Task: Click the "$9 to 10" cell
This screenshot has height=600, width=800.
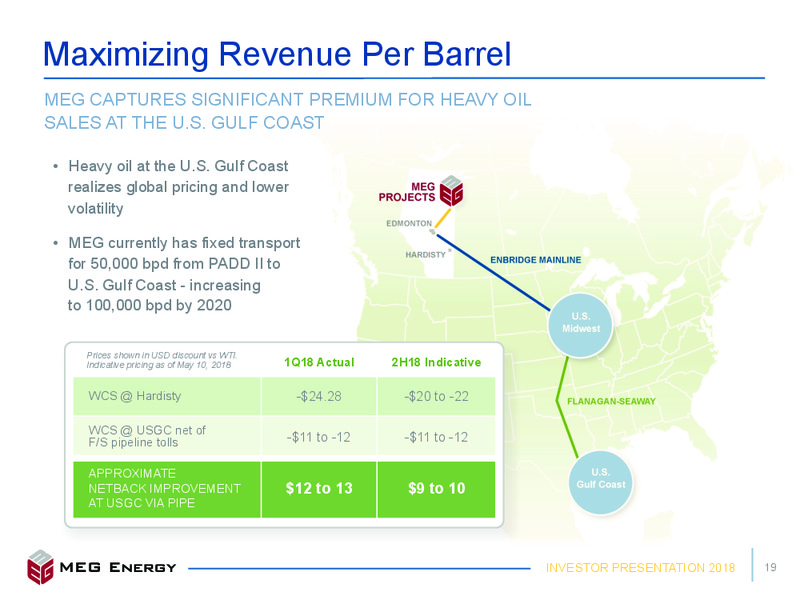Action: coord(436,489)
